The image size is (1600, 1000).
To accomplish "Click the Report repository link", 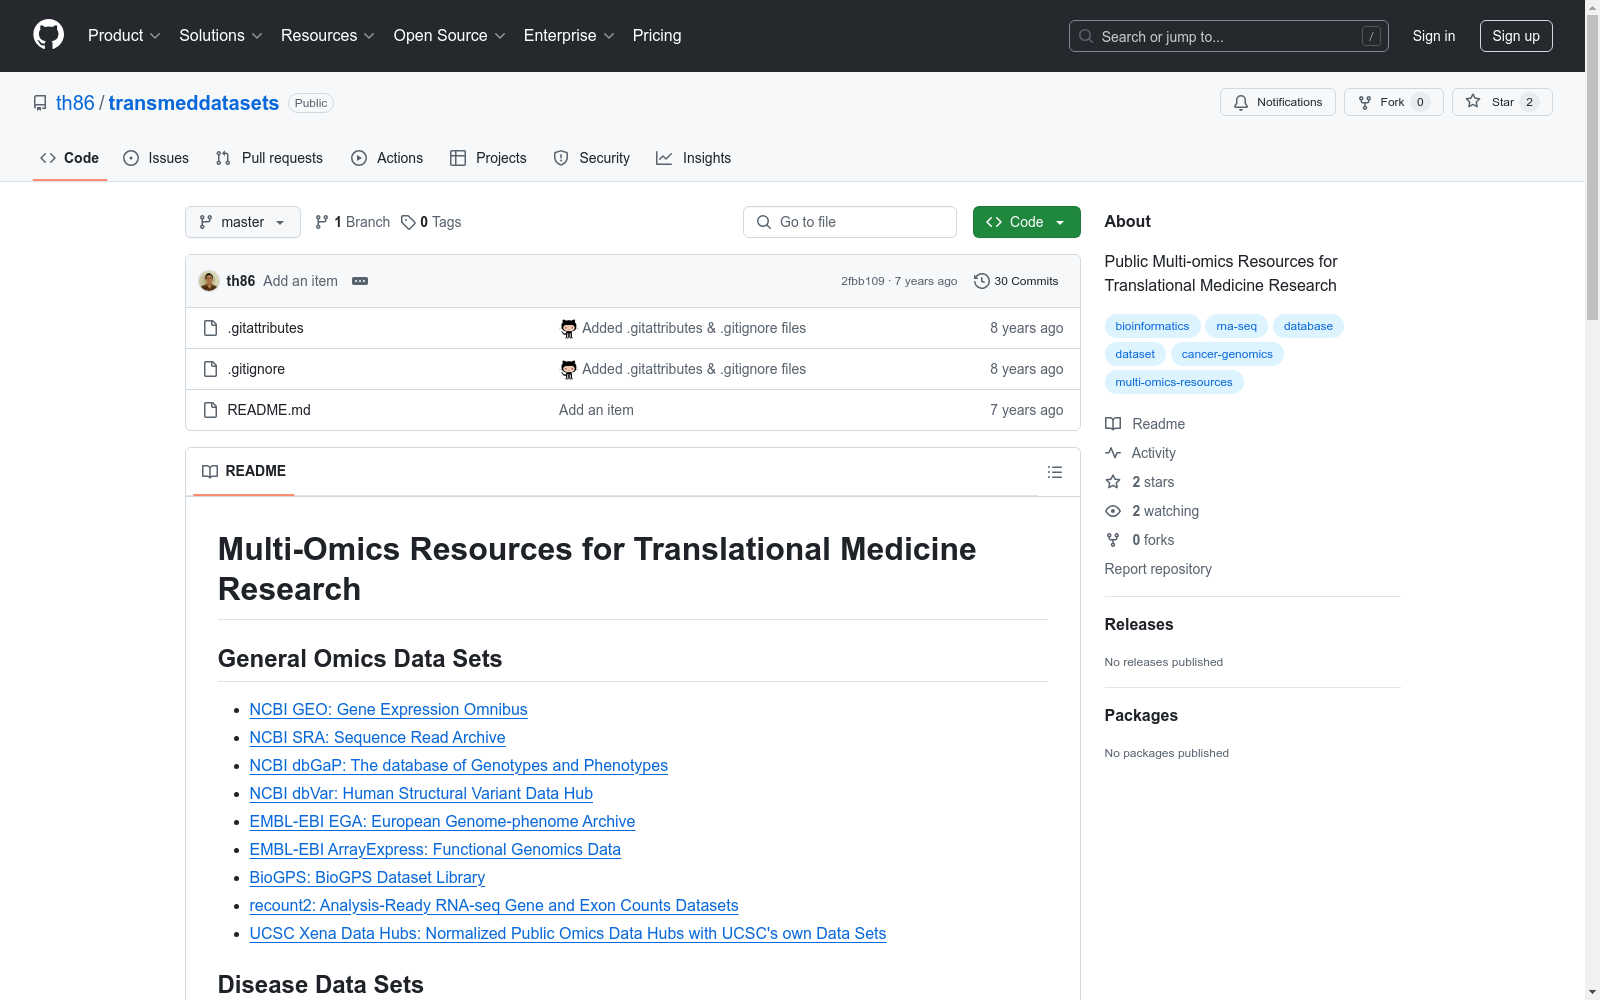I will 1158,569.
